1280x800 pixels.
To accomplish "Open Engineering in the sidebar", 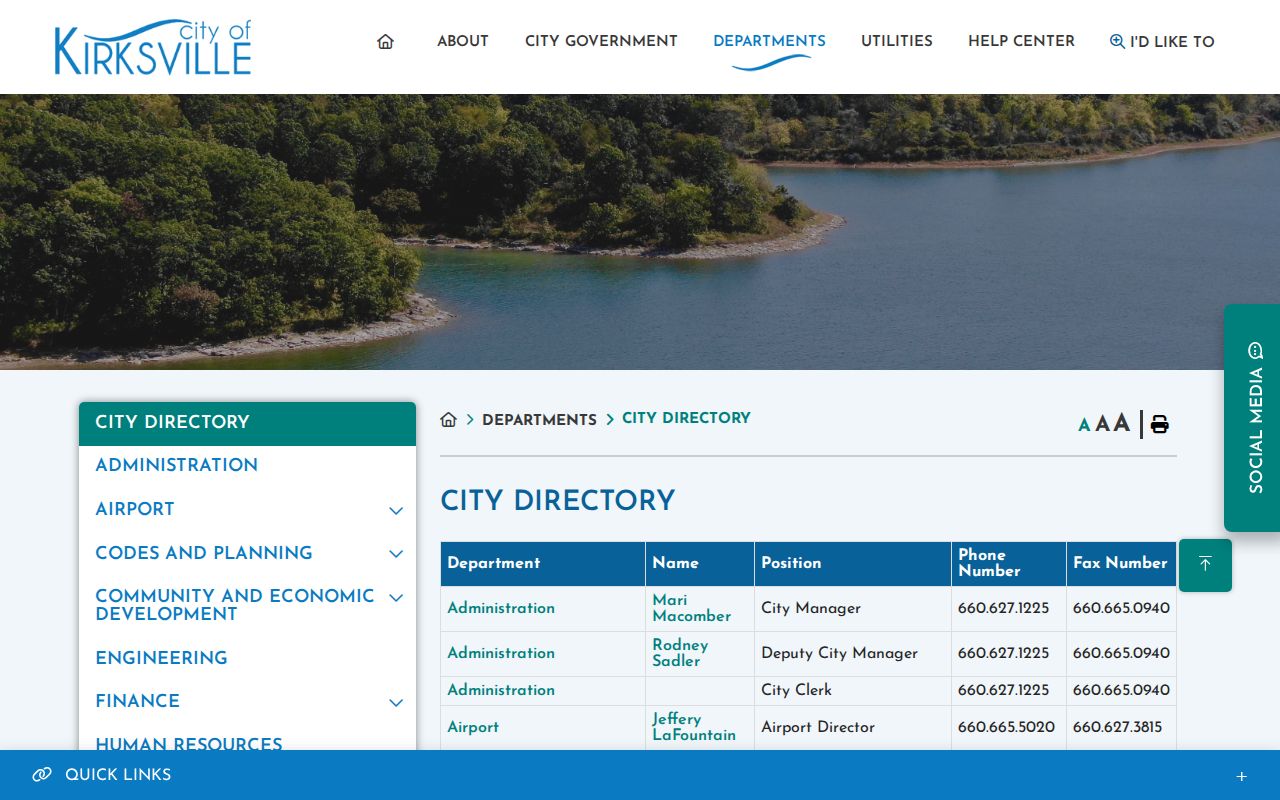I will click(161, 658).
